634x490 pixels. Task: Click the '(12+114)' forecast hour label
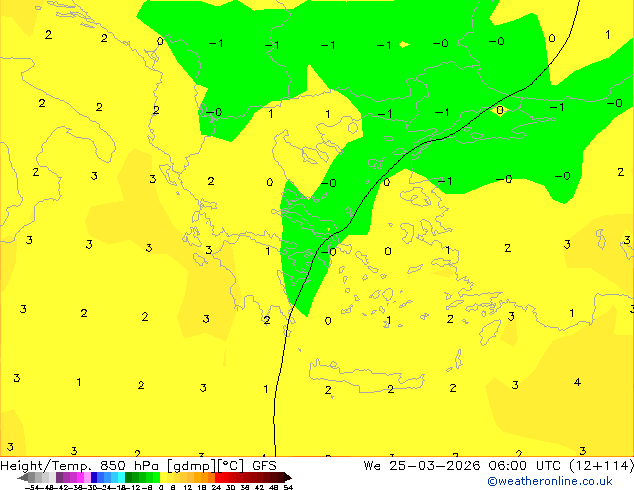601,466
